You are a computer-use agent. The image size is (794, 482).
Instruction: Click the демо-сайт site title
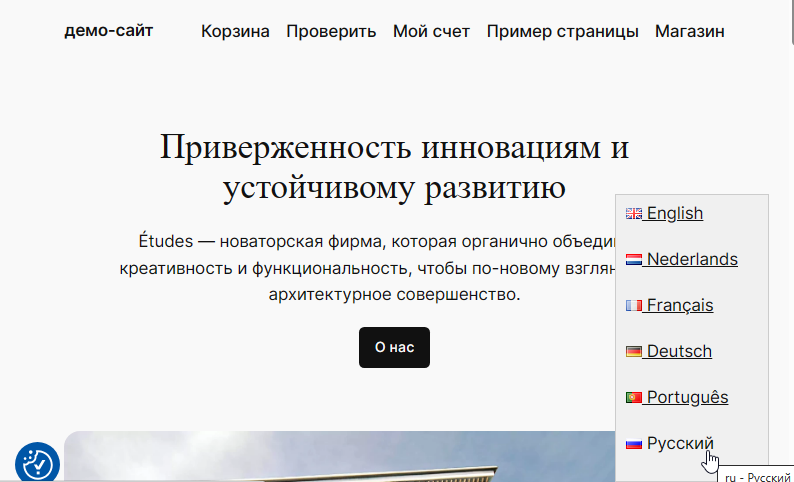point(109,31)
